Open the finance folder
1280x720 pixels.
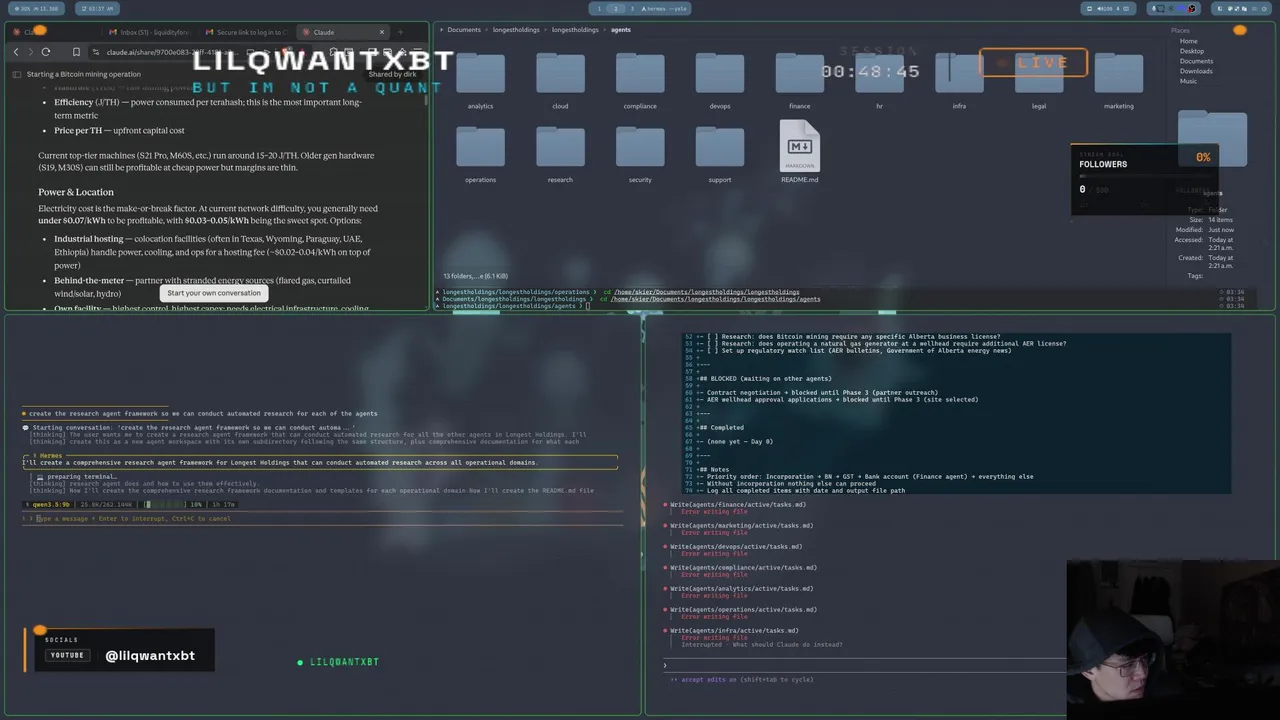click(x=800, y=80)
